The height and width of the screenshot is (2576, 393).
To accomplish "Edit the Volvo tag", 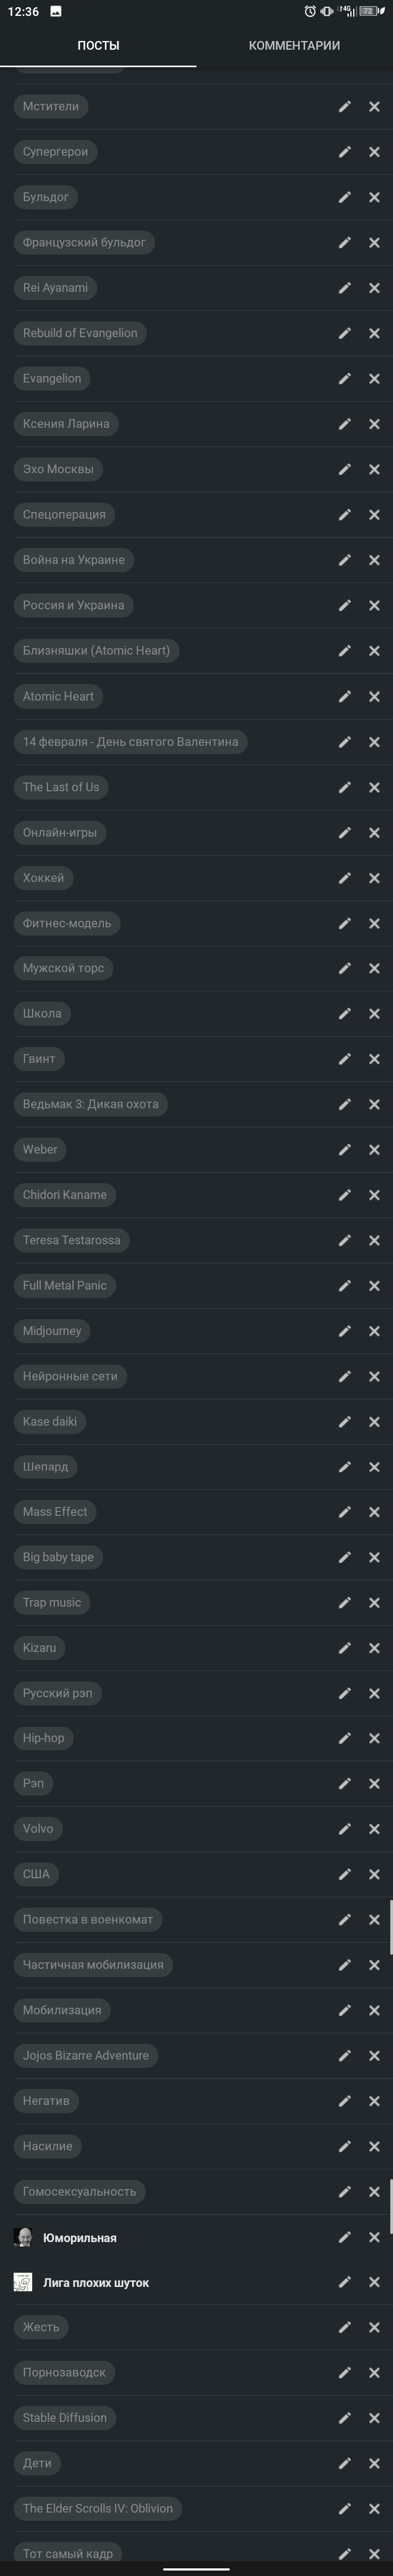I will (x=344, y=1829).
